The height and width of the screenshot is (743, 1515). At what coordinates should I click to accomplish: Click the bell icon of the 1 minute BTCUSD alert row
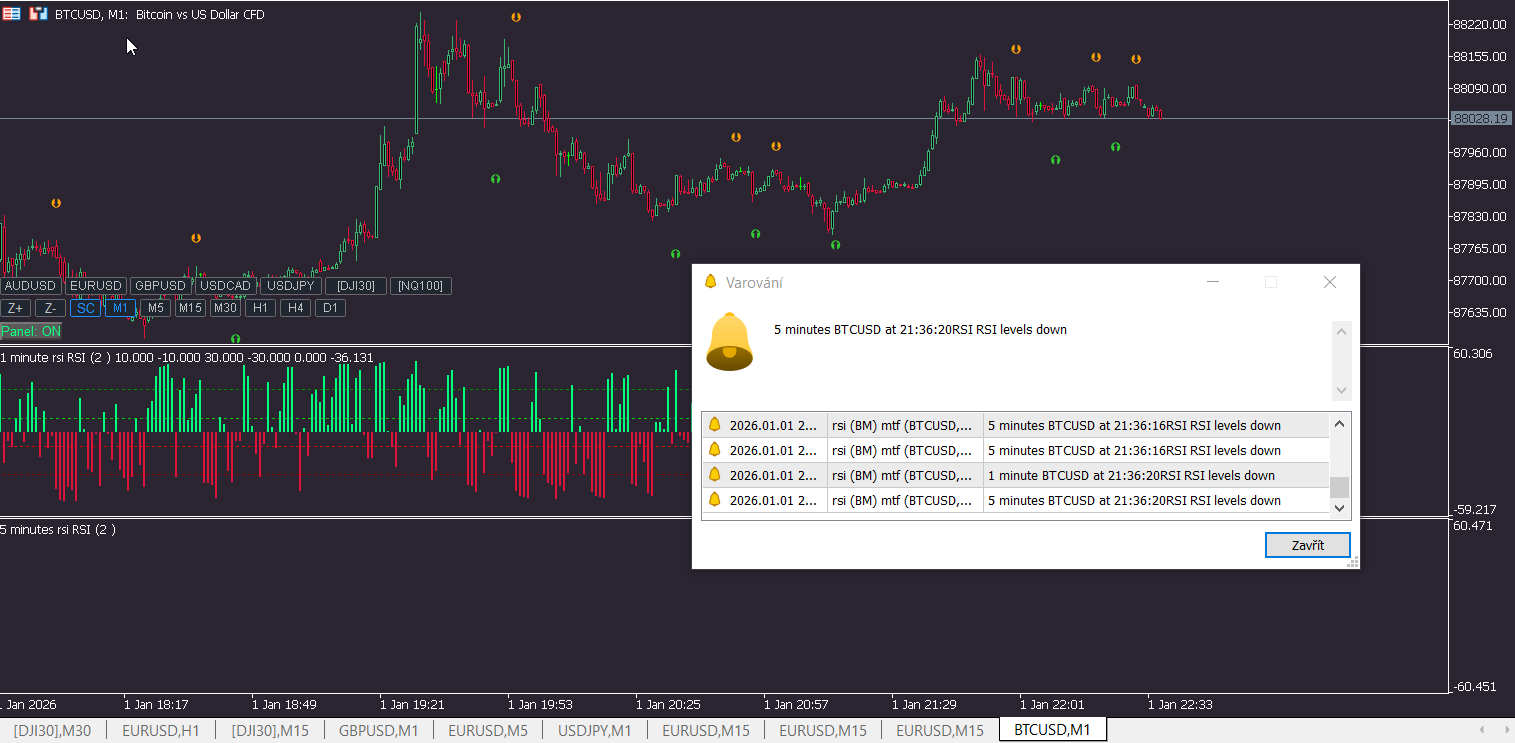[714, 474]
